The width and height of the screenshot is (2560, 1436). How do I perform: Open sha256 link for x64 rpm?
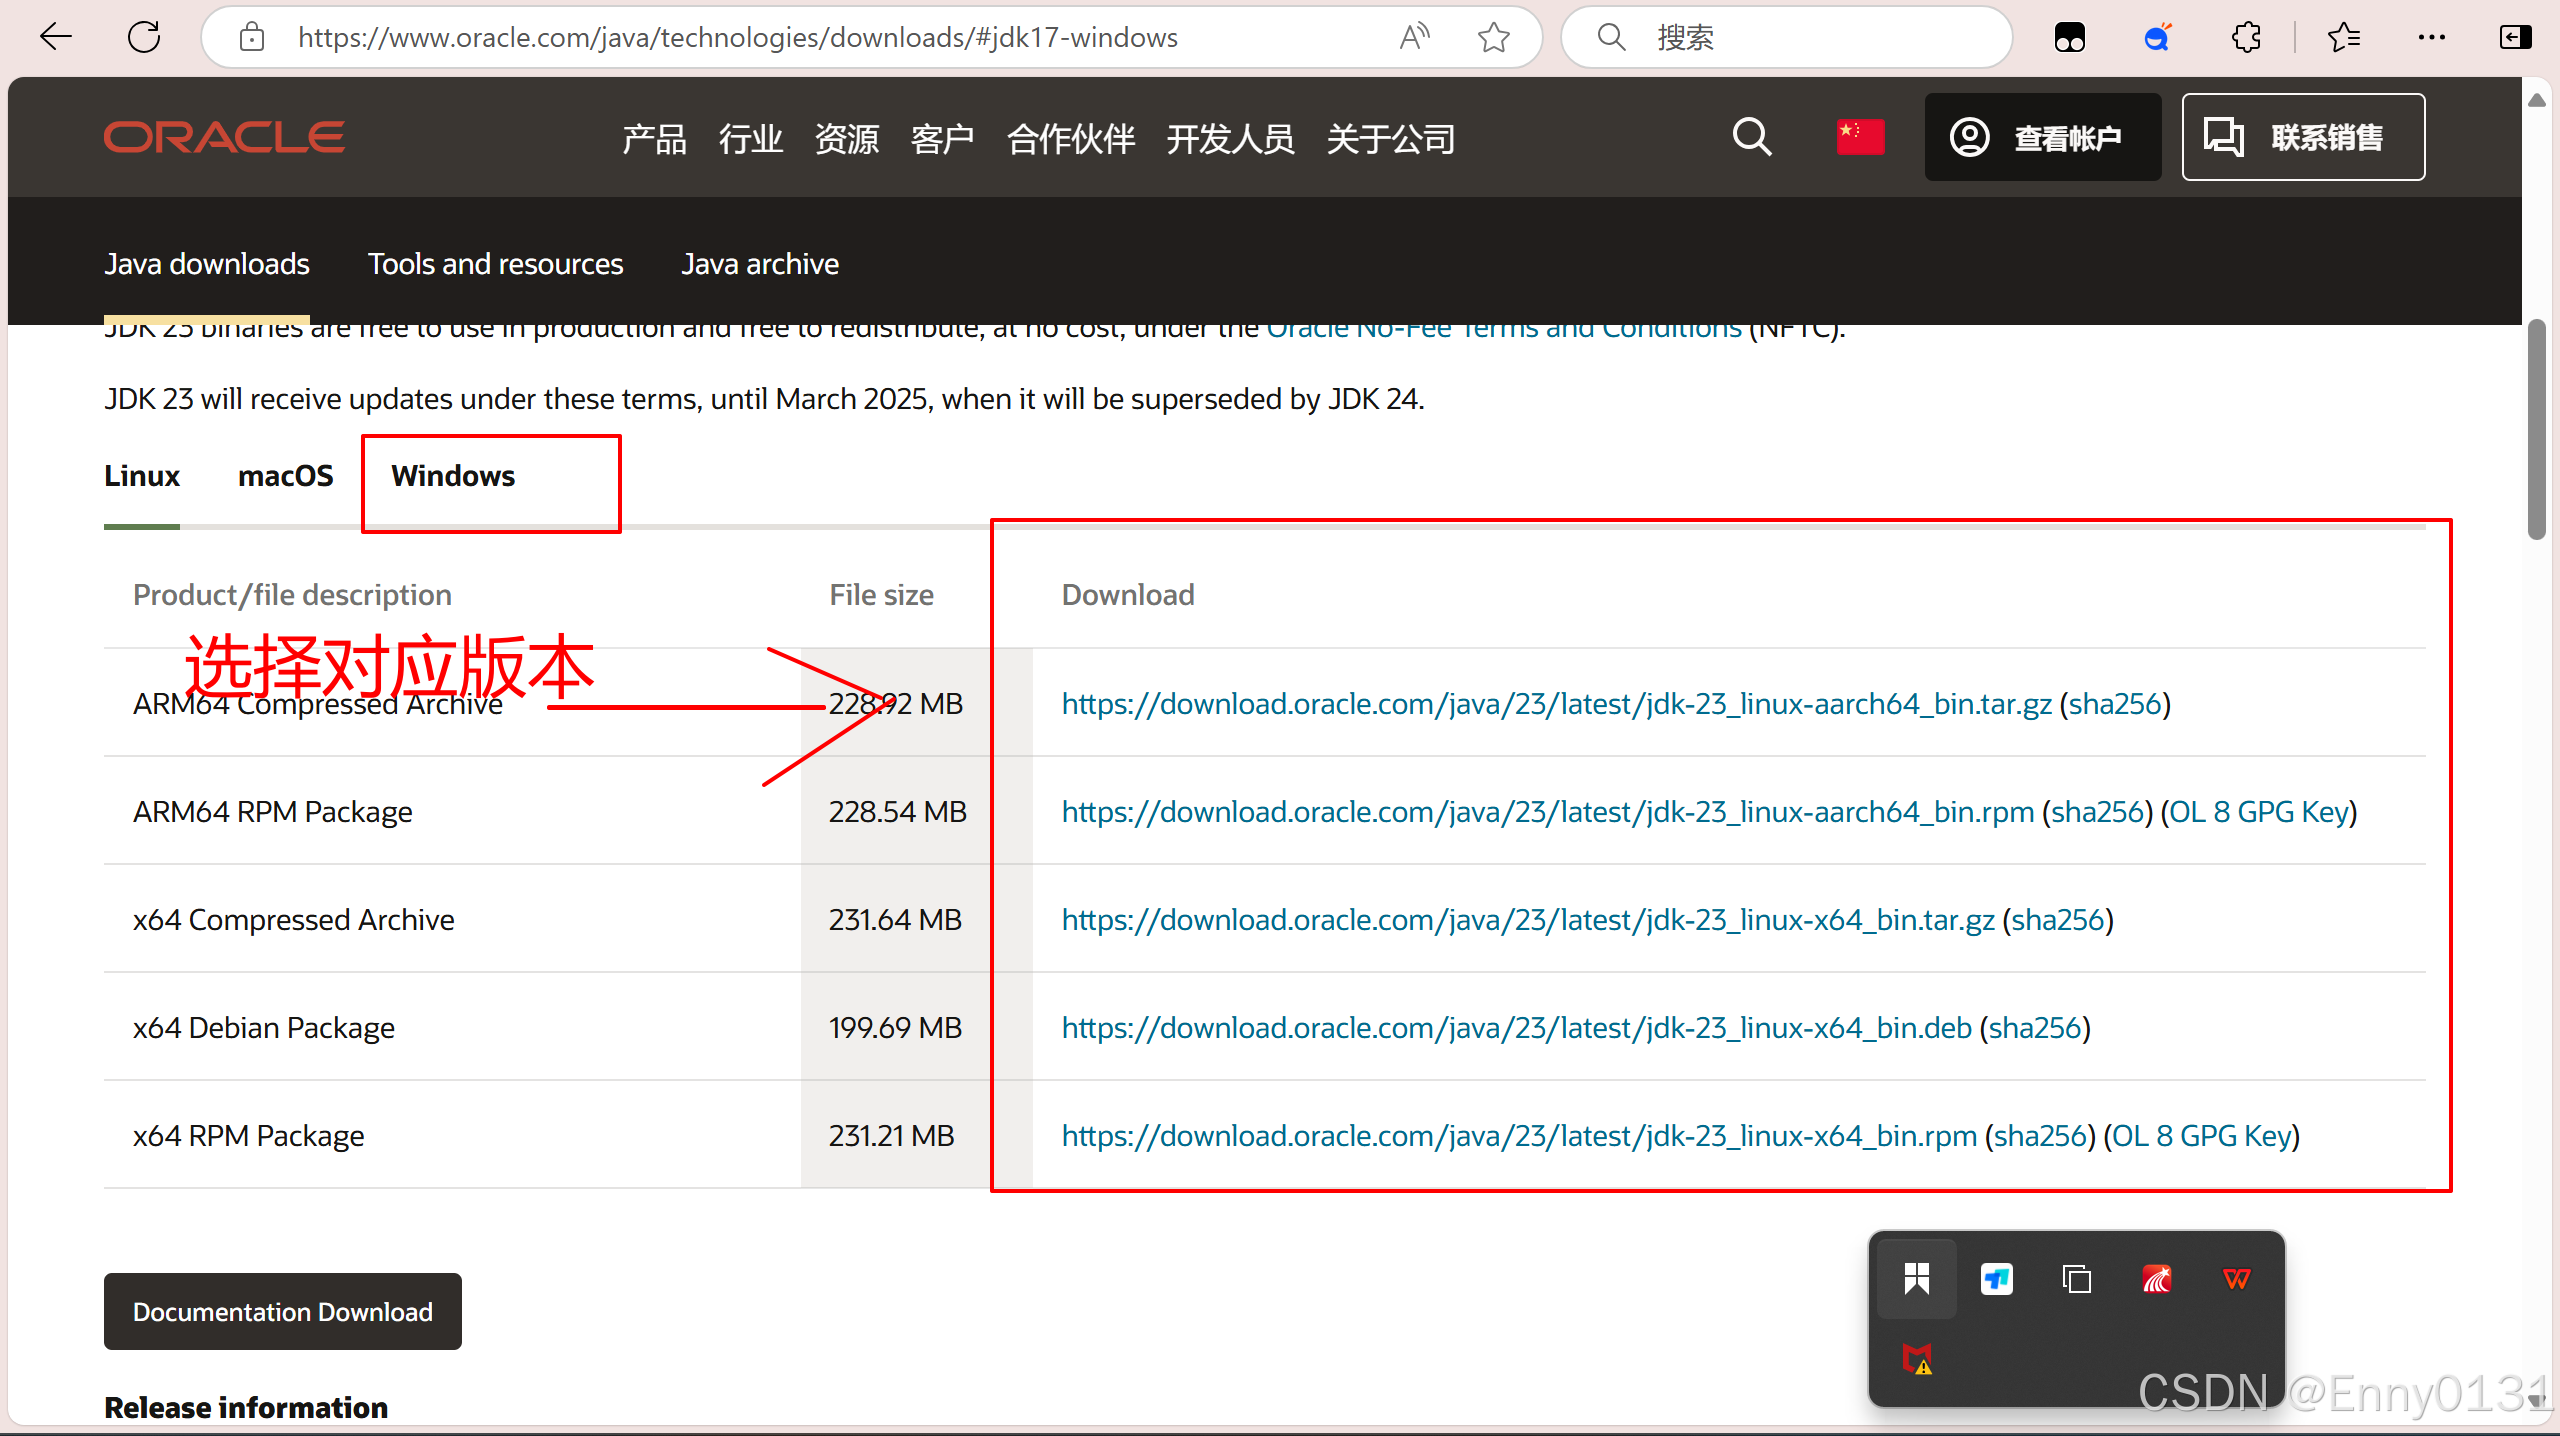coord(2040,1136)
